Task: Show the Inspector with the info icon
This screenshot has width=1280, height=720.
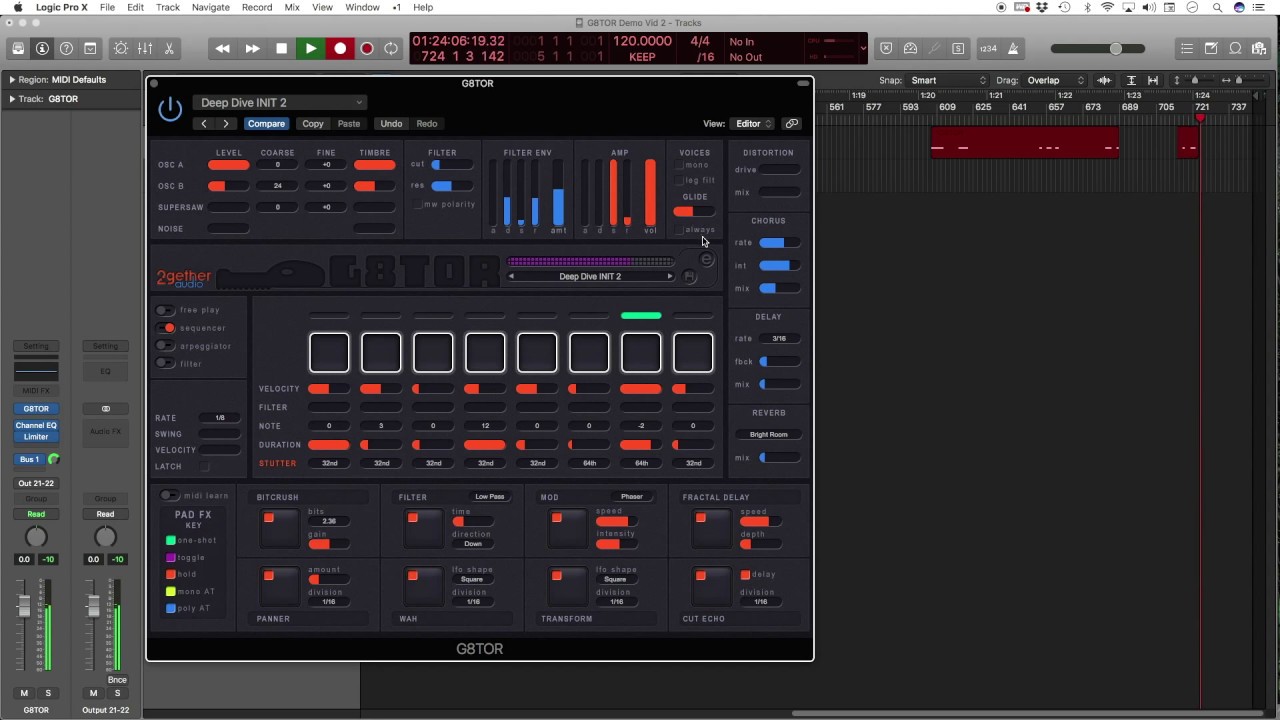Action: (42, 48)
